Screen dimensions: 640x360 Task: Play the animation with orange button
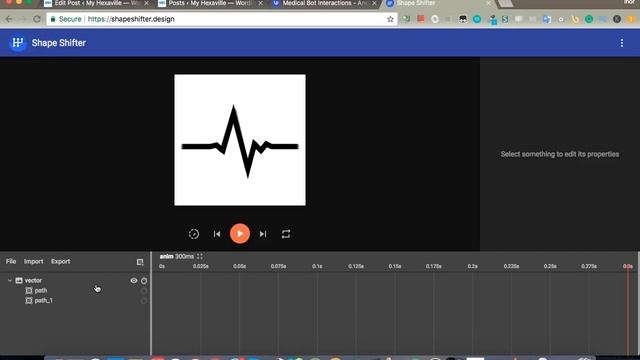[x=240, y=234]
